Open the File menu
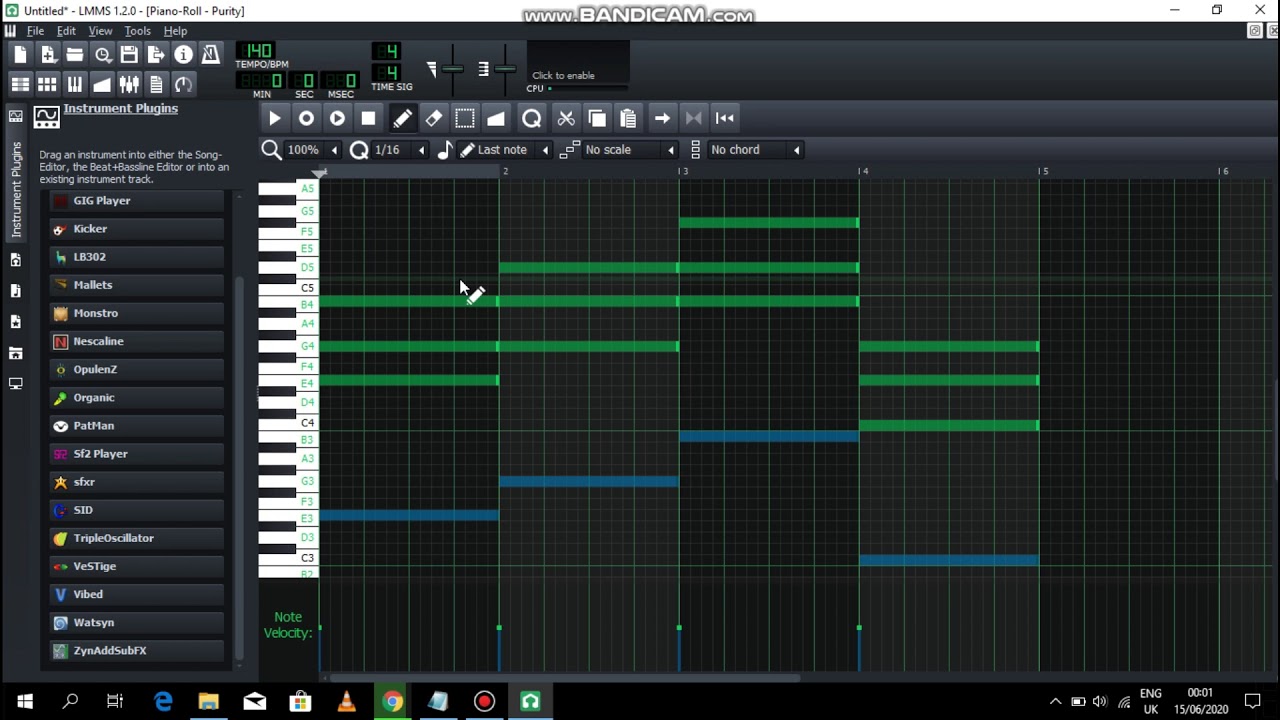1280x720 pixels. (x=35, y=31)
